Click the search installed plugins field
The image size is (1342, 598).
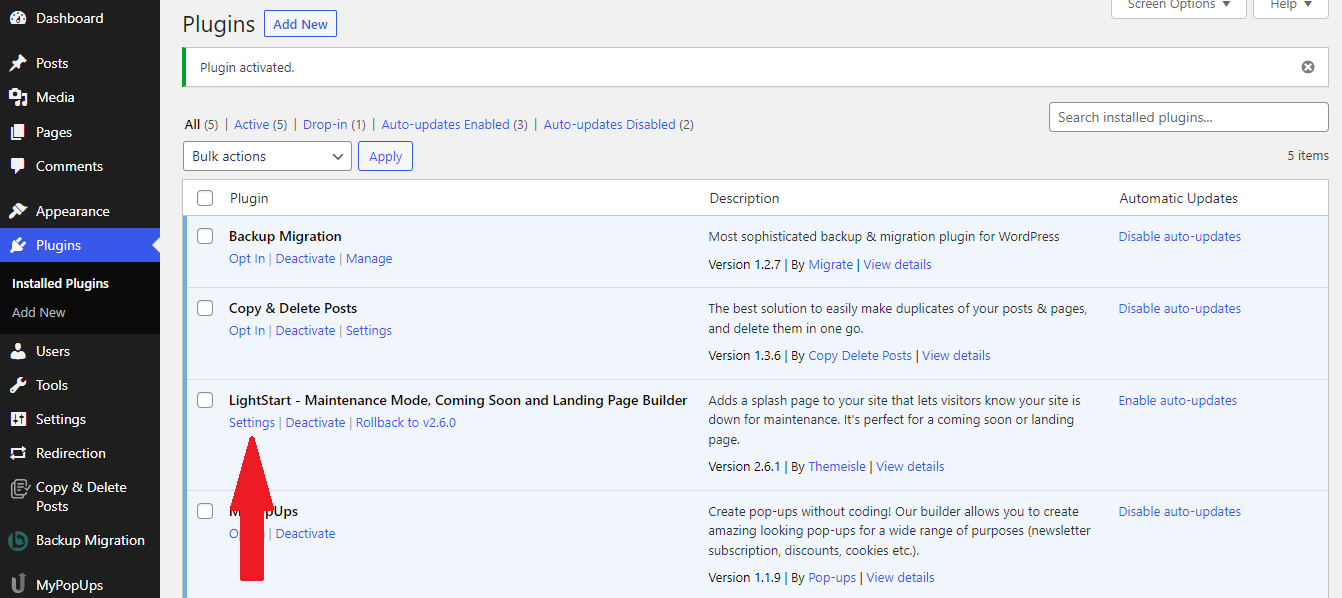coord(1188,117)
